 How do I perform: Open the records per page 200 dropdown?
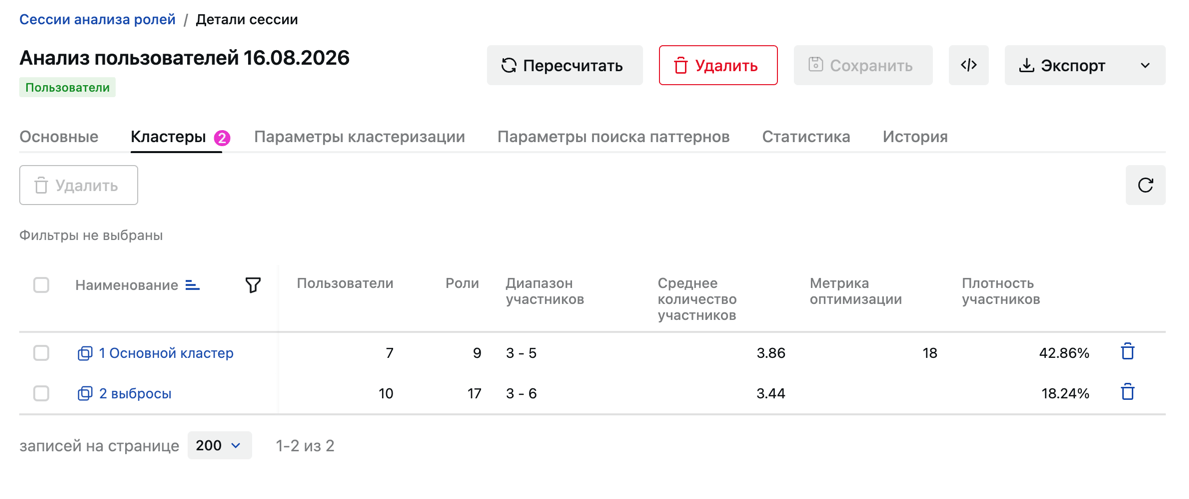tap(219, 446)
